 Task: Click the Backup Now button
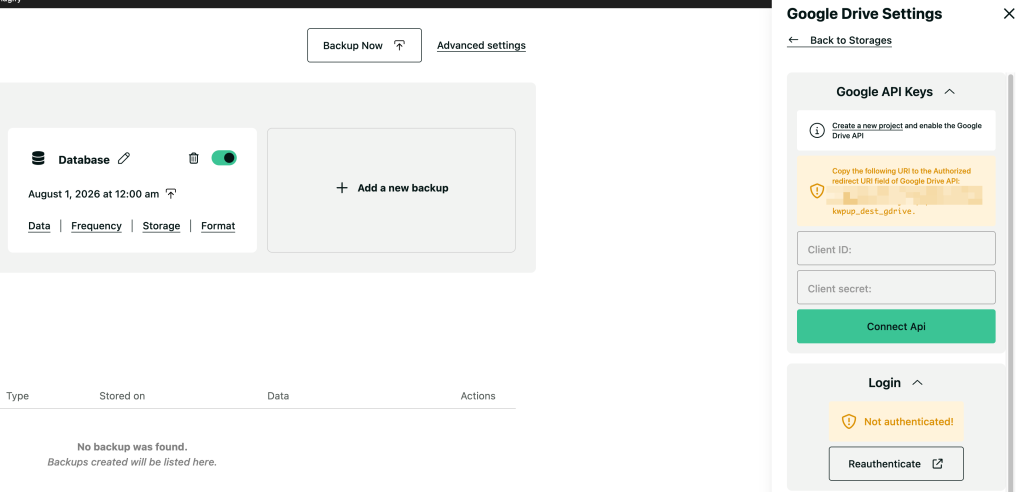coord(364,45)
